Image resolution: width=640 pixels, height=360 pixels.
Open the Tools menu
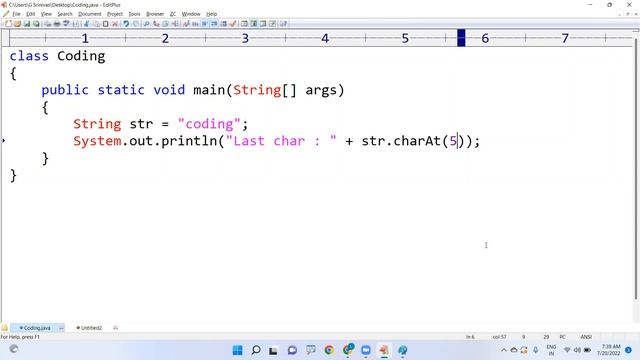coord(134,14)
